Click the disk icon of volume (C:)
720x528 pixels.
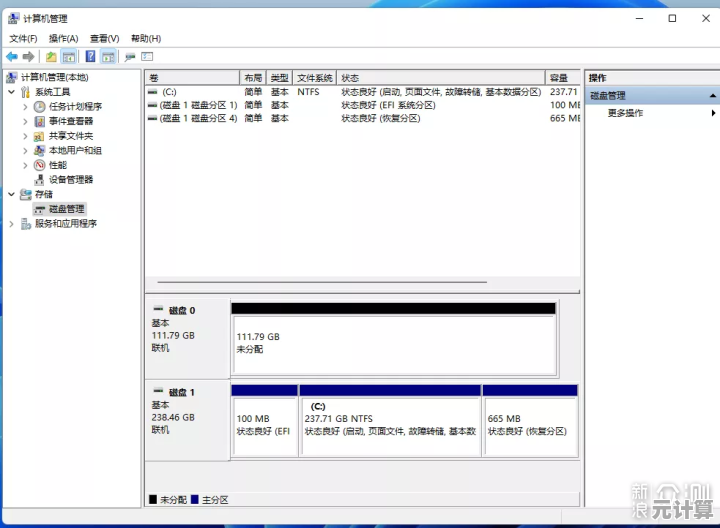click(x=152, y=91)
